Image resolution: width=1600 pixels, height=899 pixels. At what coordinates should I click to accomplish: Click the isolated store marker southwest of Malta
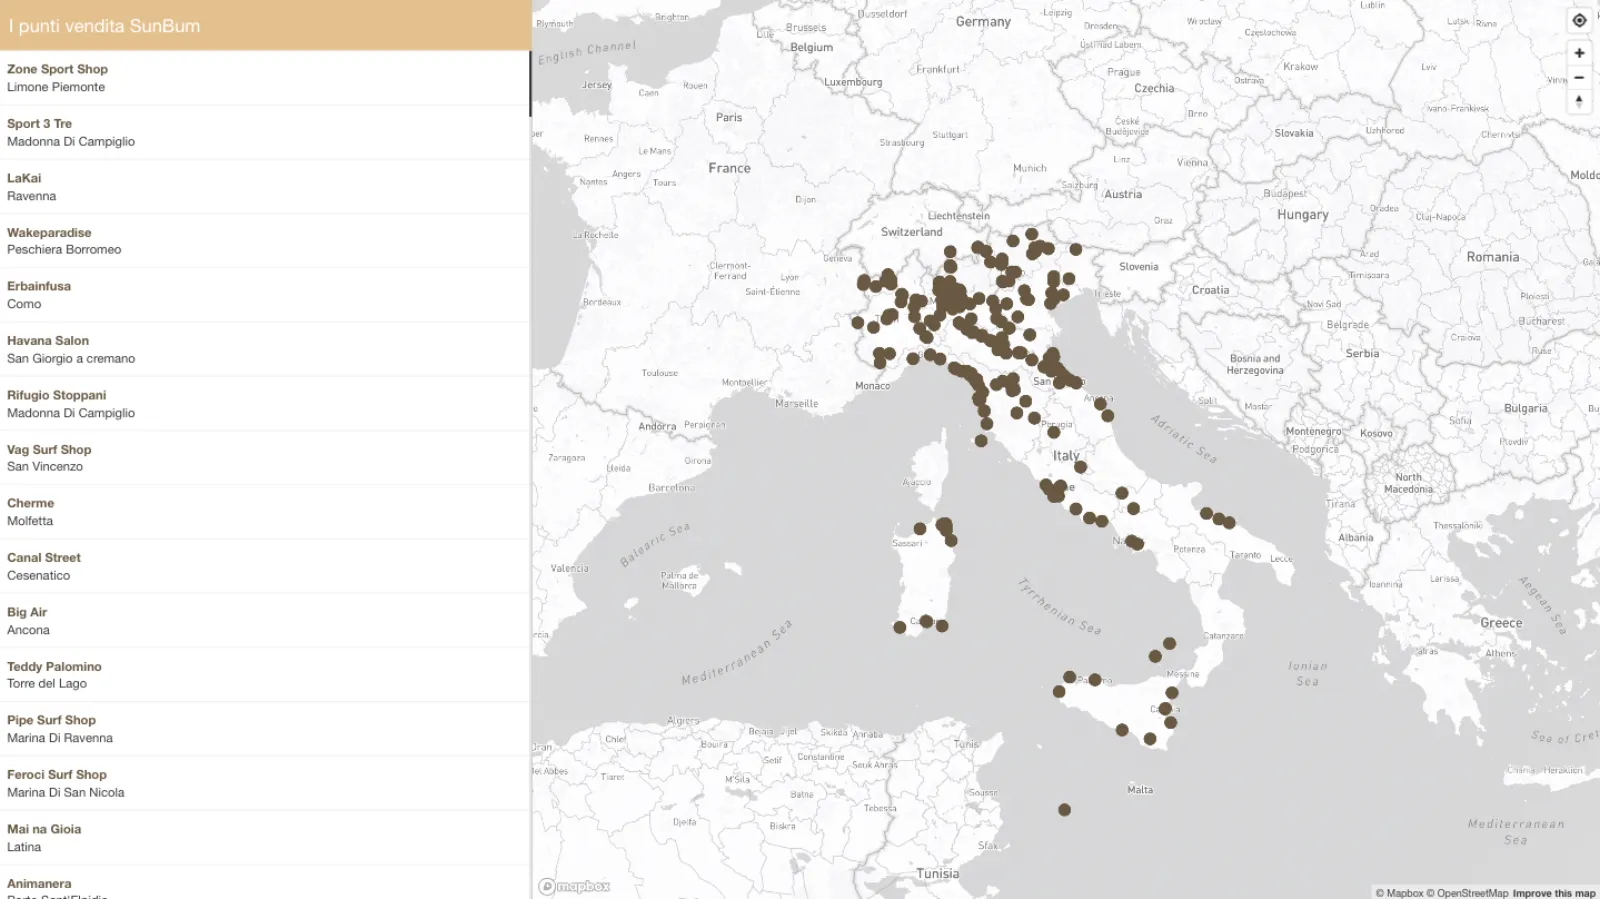tap(1064, 810)
